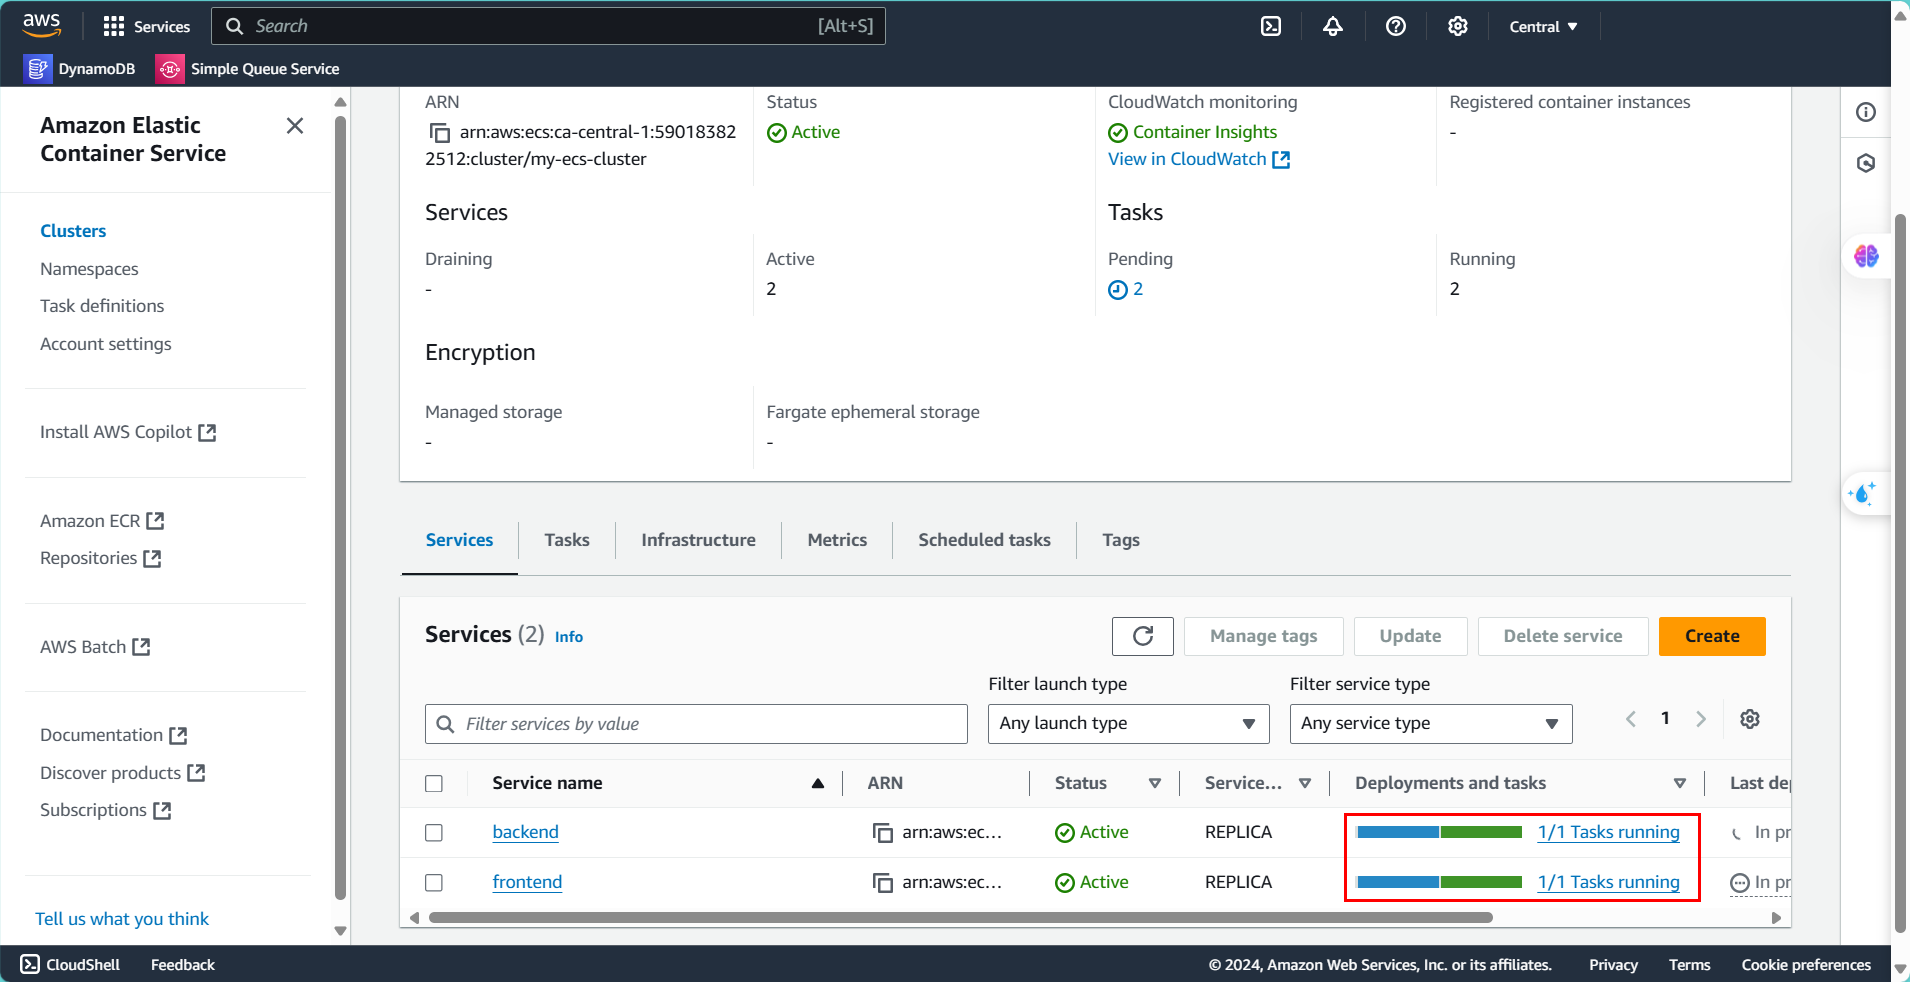Open the Simple Queue Service shortcut
This screenshot has width=1910, height=982.
[x=249, y=69]
